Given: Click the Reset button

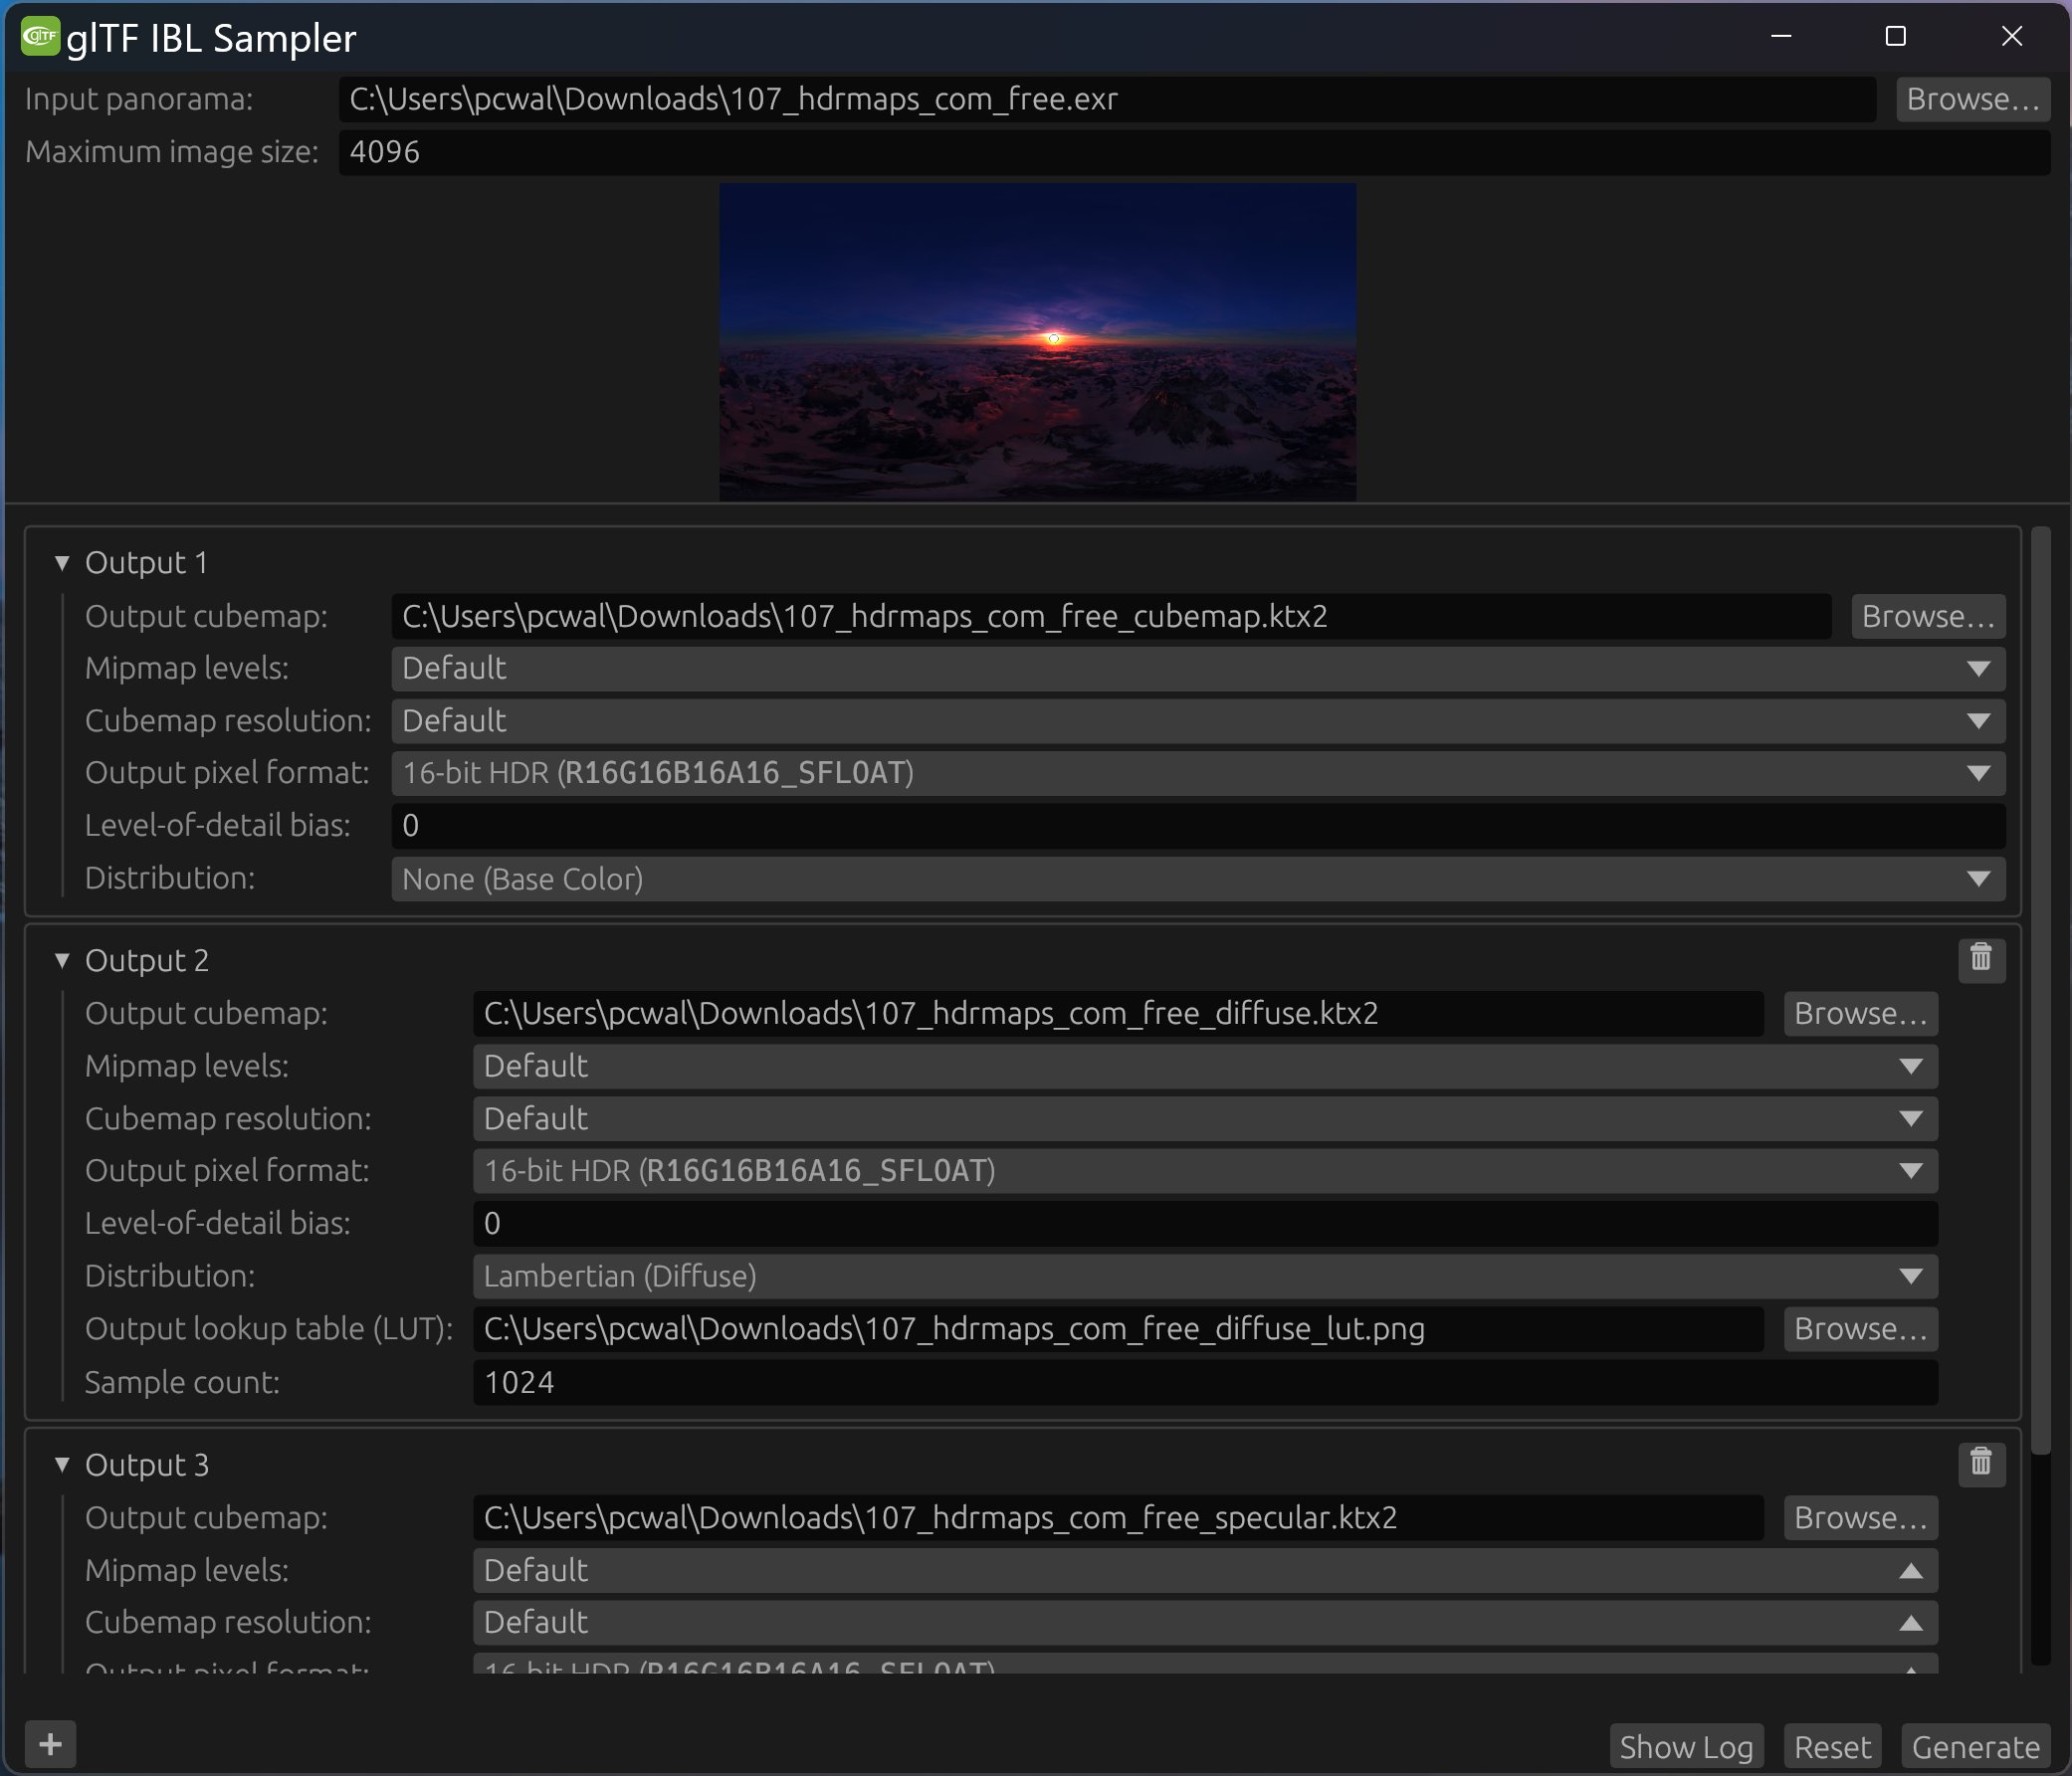Looking at the screenshot, I should (1830, 1742).
